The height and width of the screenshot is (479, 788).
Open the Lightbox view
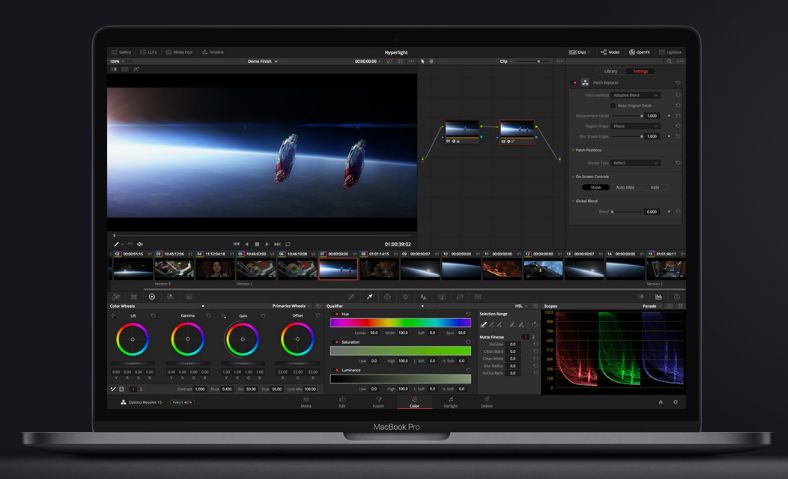(x=670, y=52)
